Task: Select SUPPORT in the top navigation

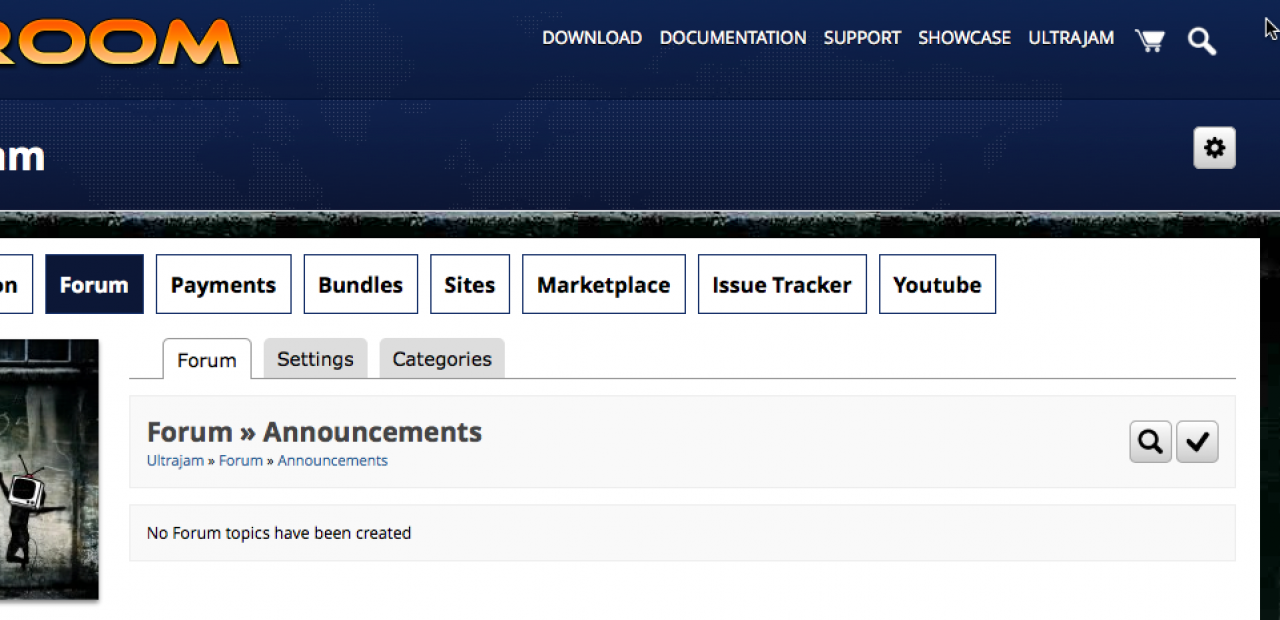Action: [862, 38]
